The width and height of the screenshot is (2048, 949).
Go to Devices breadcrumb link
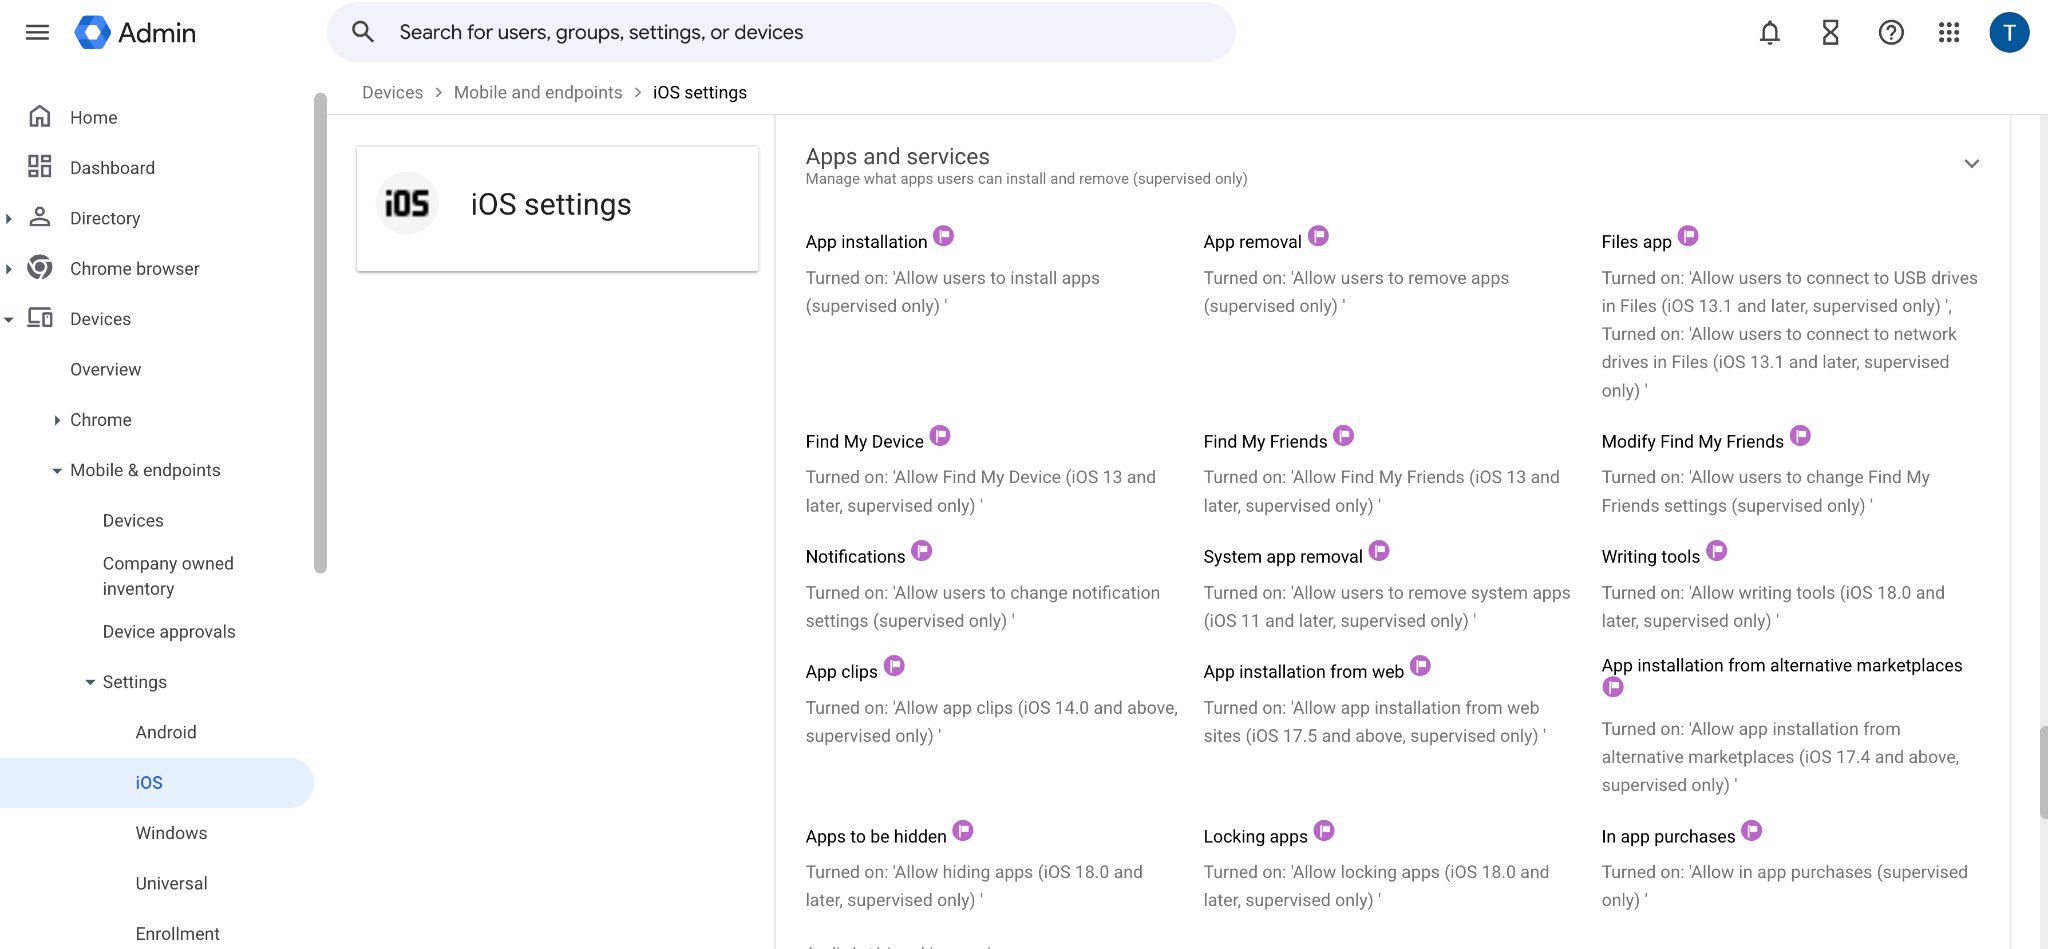392,92
